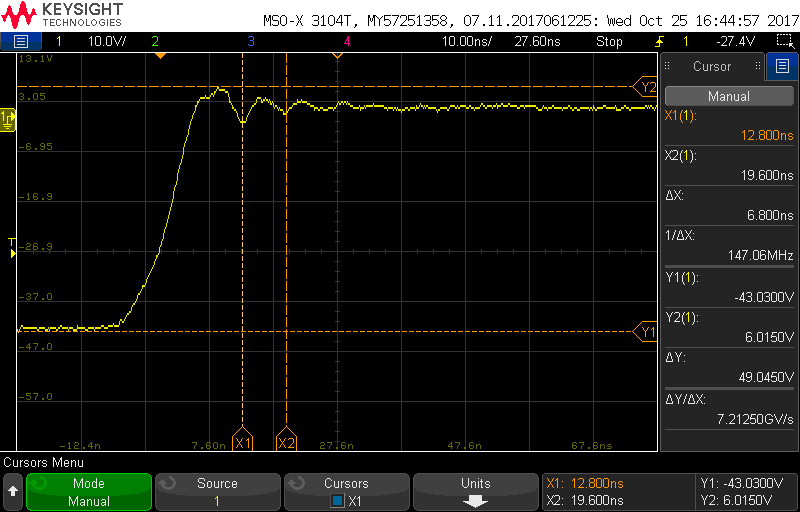Click the Y1(1) value -43.0300V in sidebar

click(762, 296)
